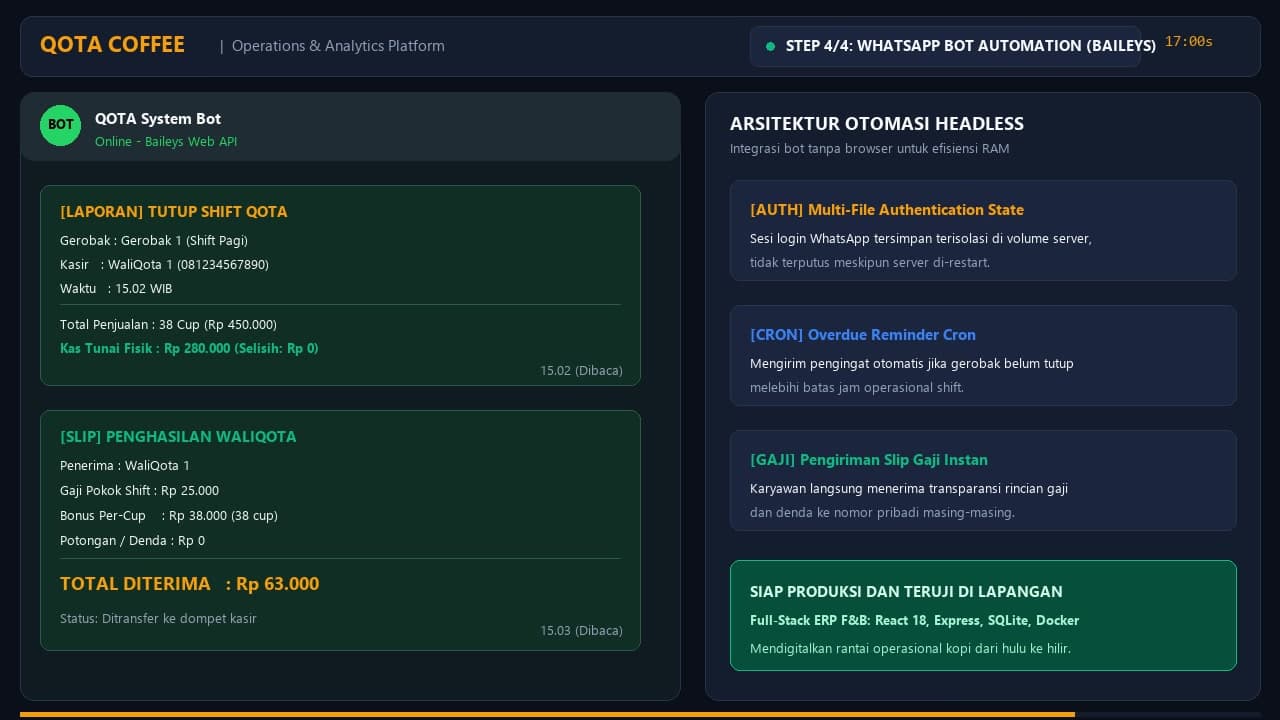
Task: Click the QOTA COFFEE logo text
Action: [x=112, y=45]
